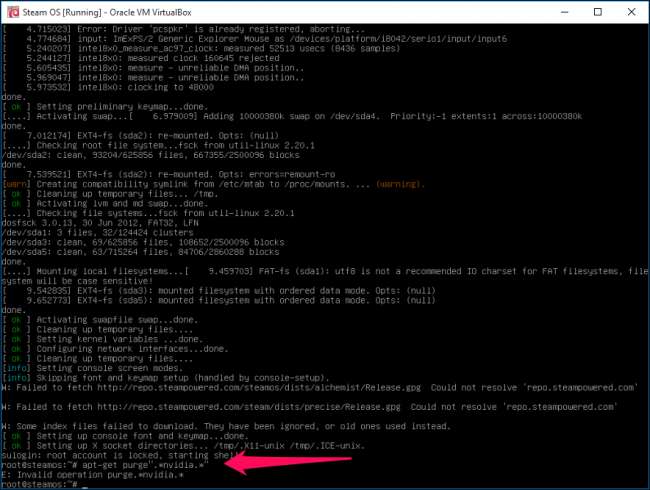Click the 'Setting kernel variables ...done.' line
Image resolution: width=650 pixels, height=490 pixels.
point(102,339)
